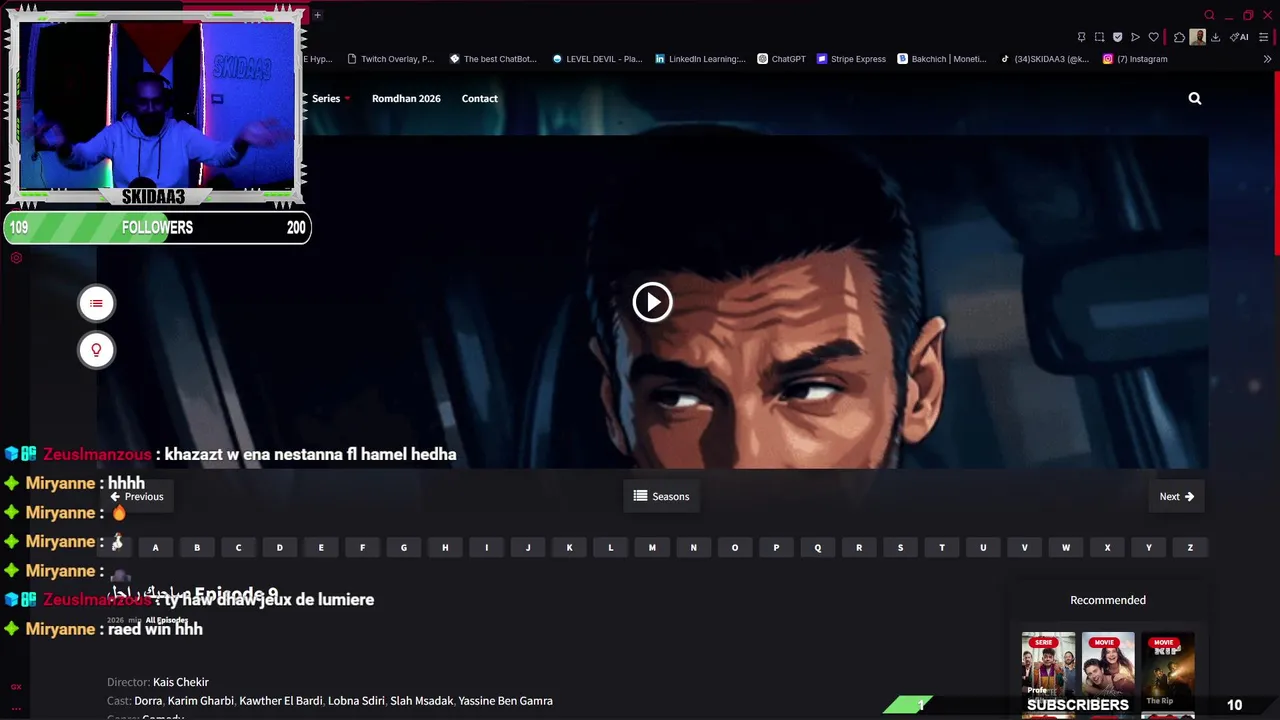Image resolution: width=1280 pixels, height=720 pixels.
Task: Open the ad blocker shield icon
Action: (x=1117, y=37)
